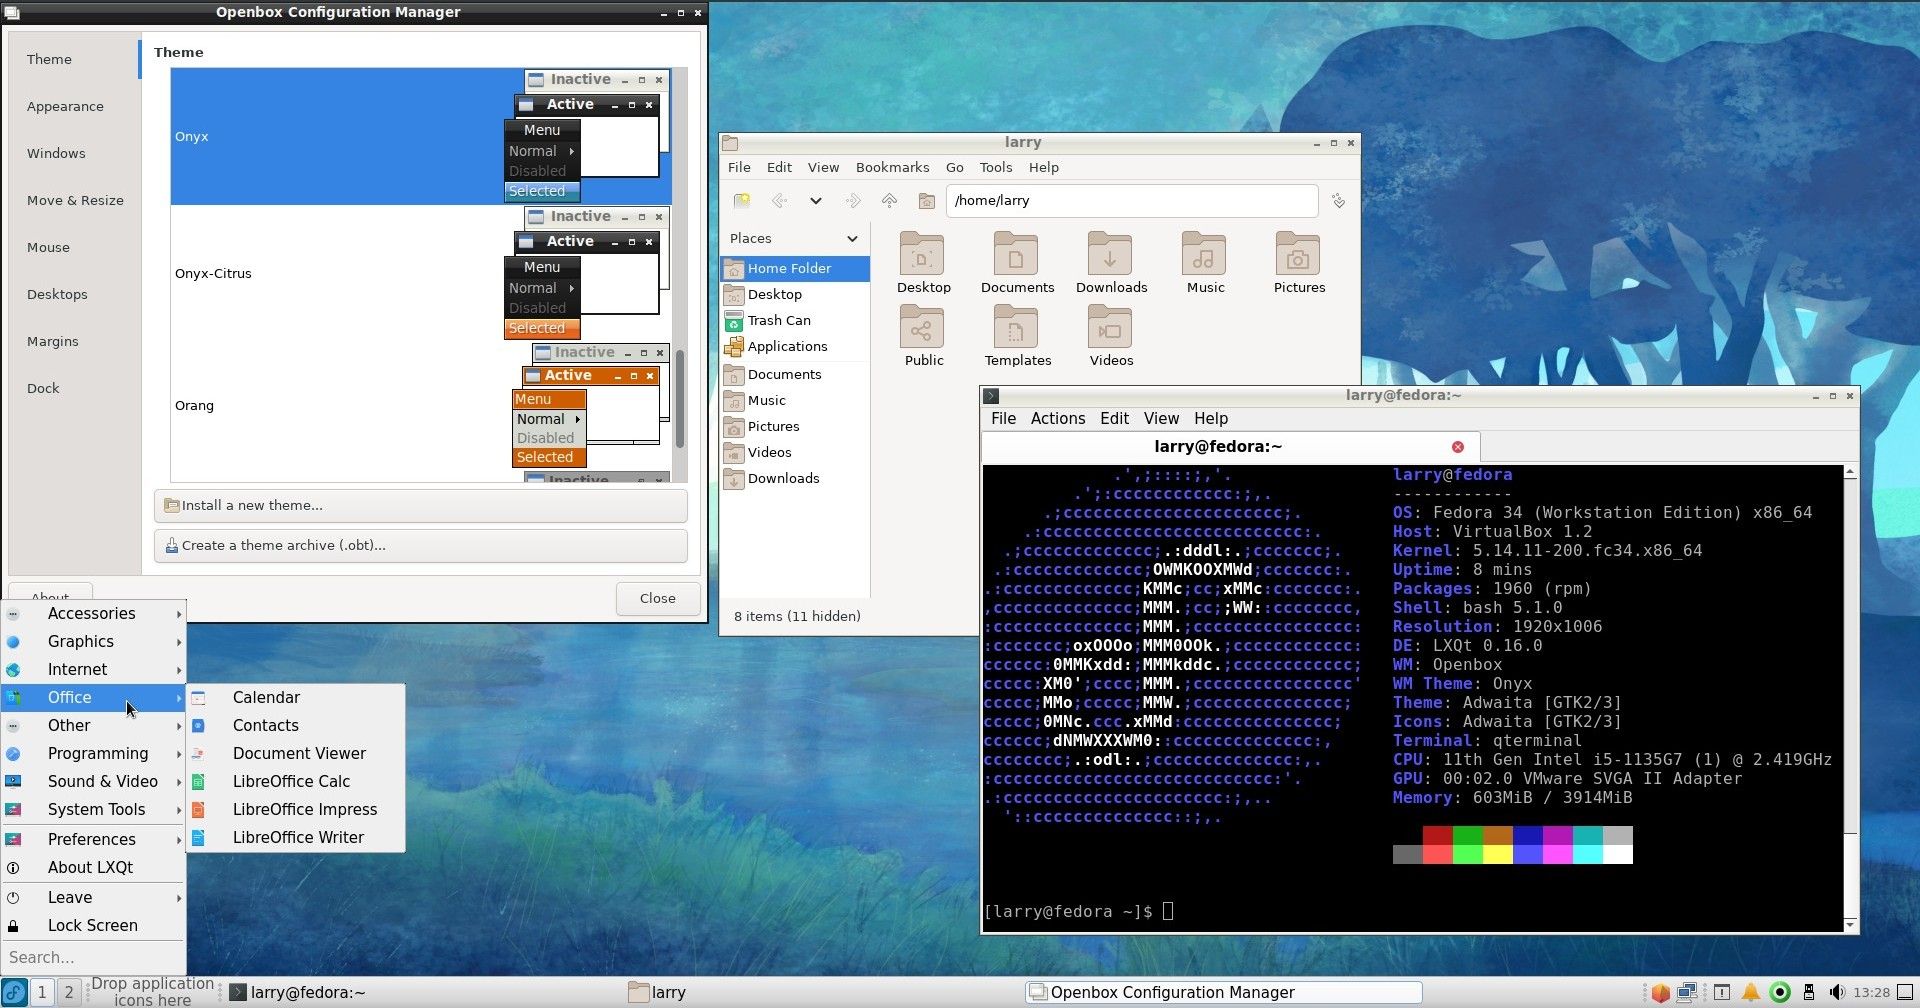The image size is (1920, 1008).
Task: Expand the Sound & Video submenu
Action: pos(103,781)
